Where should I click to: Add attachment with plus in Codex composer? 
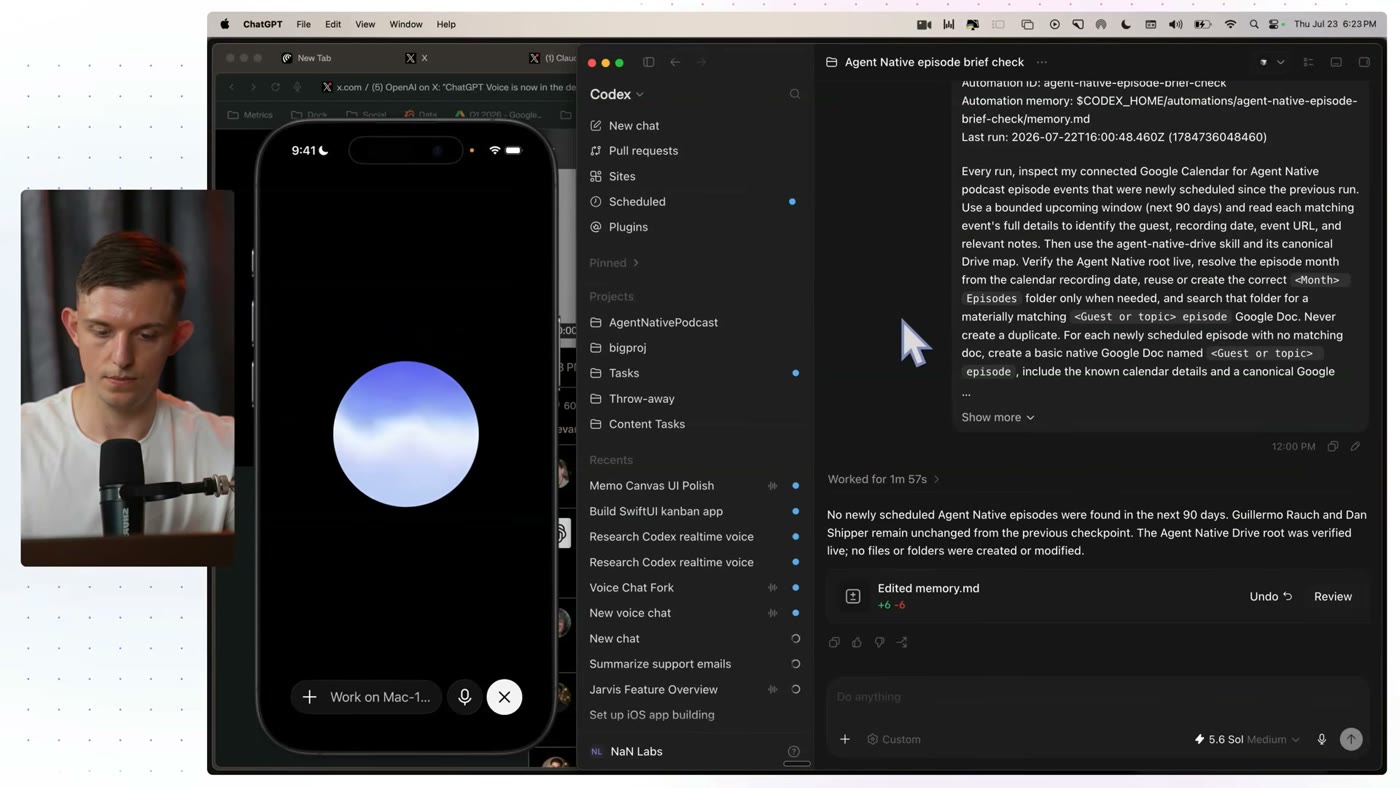pos(845,740)
